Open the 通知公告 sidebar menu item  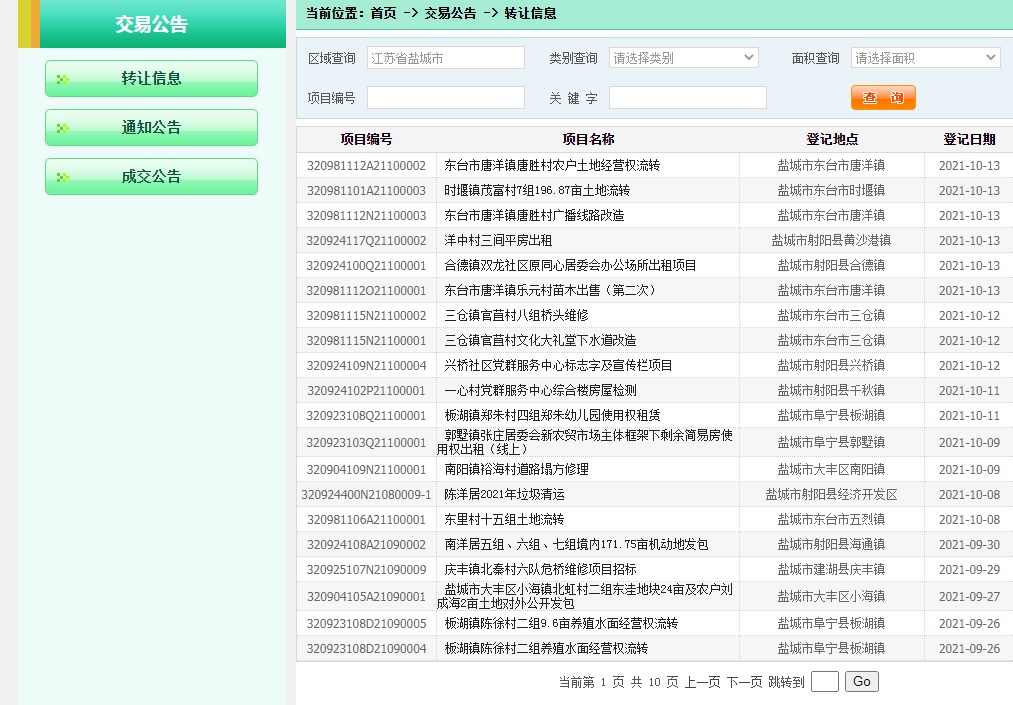click(x=151, y=128)
